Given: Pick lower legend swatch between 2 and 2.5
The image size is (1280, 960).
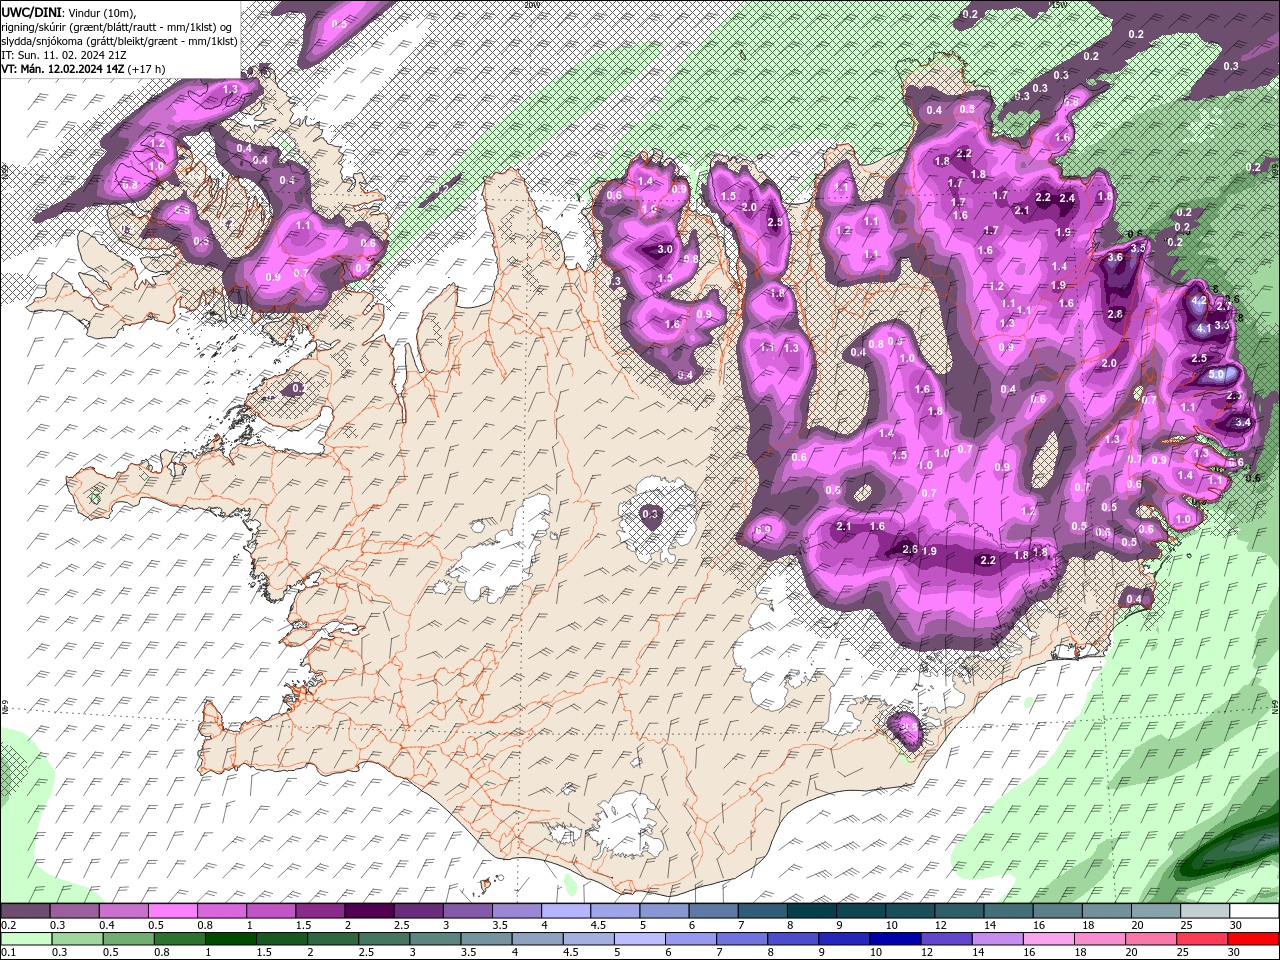Looking at the screenshot, I should tap(333, 939).
